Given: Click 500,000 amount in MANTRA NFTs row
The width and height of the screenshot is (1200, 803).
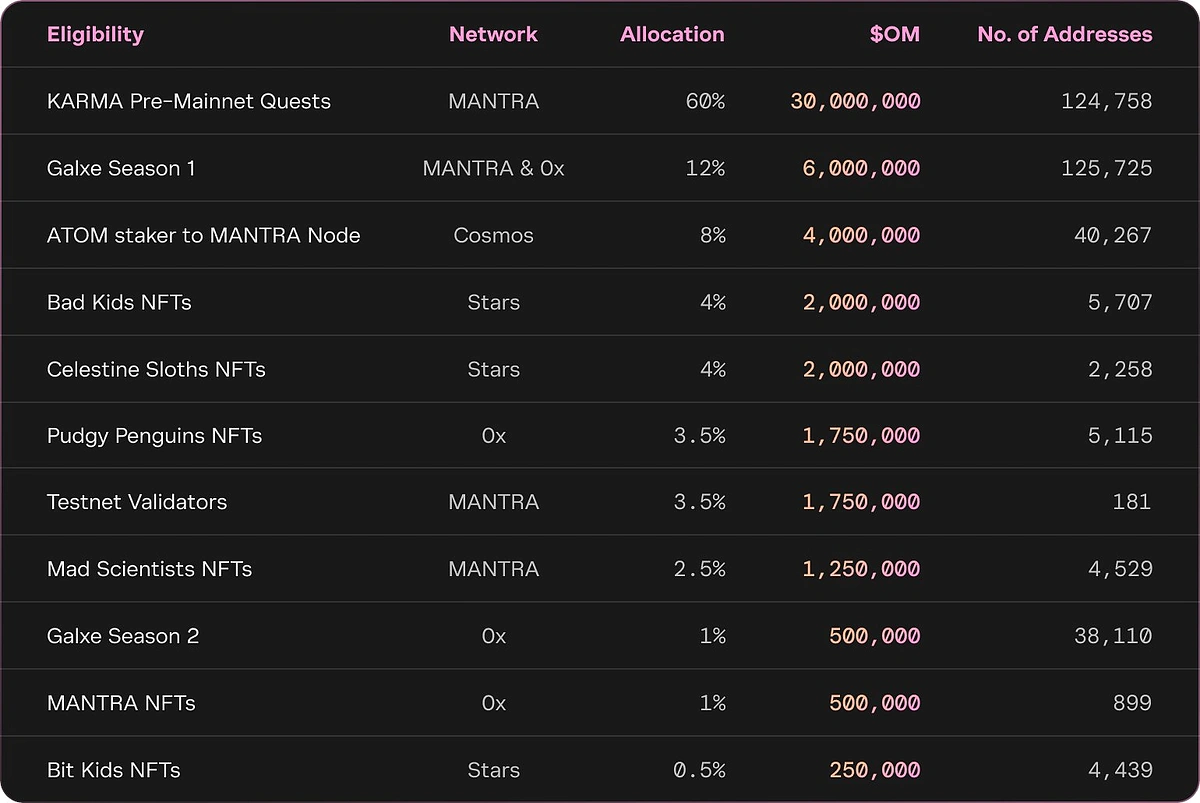Looking at the screenshot, I should (x=875, y=703).
